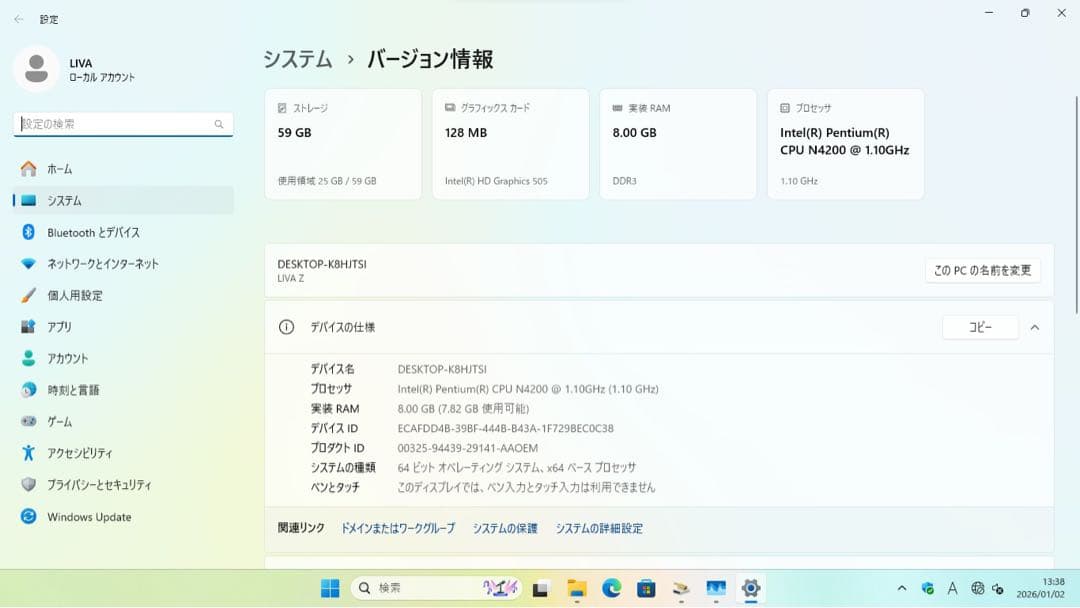Open the 個人用設定 paintbrush icon
This screenshot has height=608, width=1080.
(x=28, y=295)
